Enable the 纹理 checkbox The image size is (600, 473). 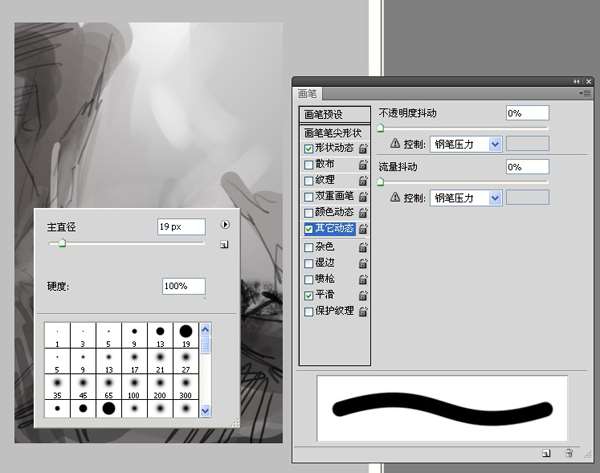[308, 180]
